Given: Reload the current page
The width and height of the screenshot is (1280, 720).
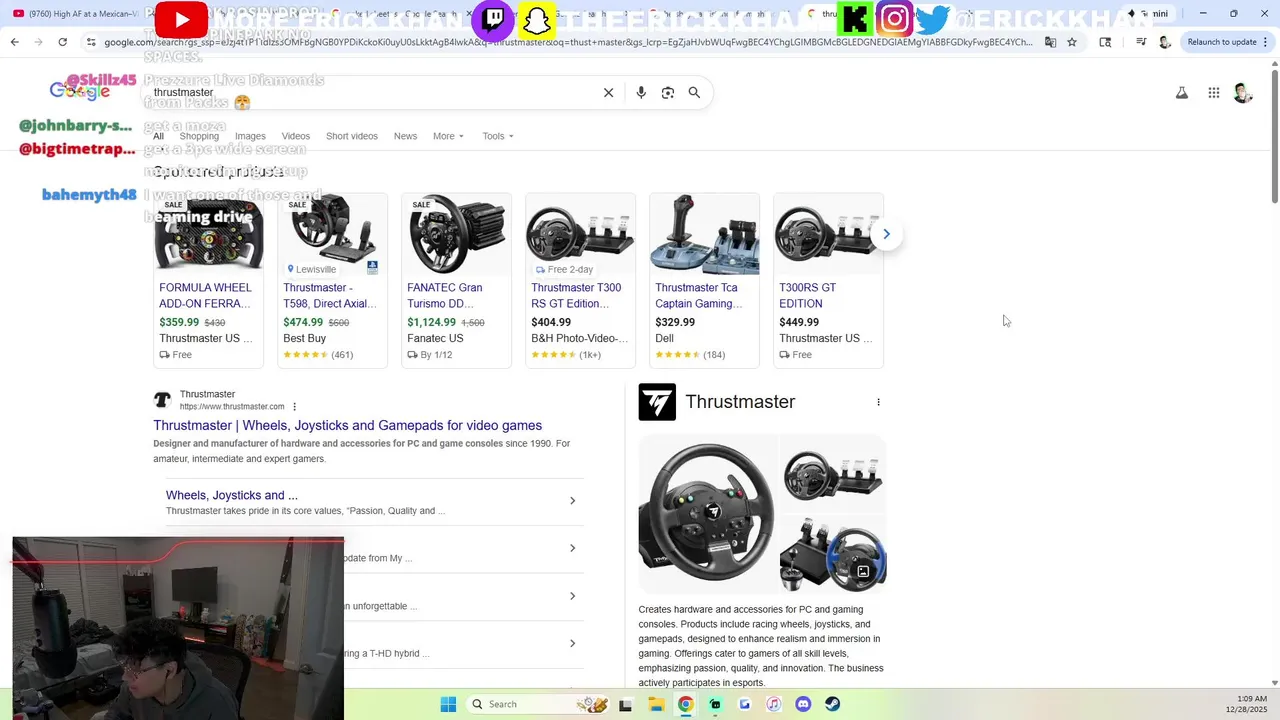Looking at the screenshot, I should 62,42.
